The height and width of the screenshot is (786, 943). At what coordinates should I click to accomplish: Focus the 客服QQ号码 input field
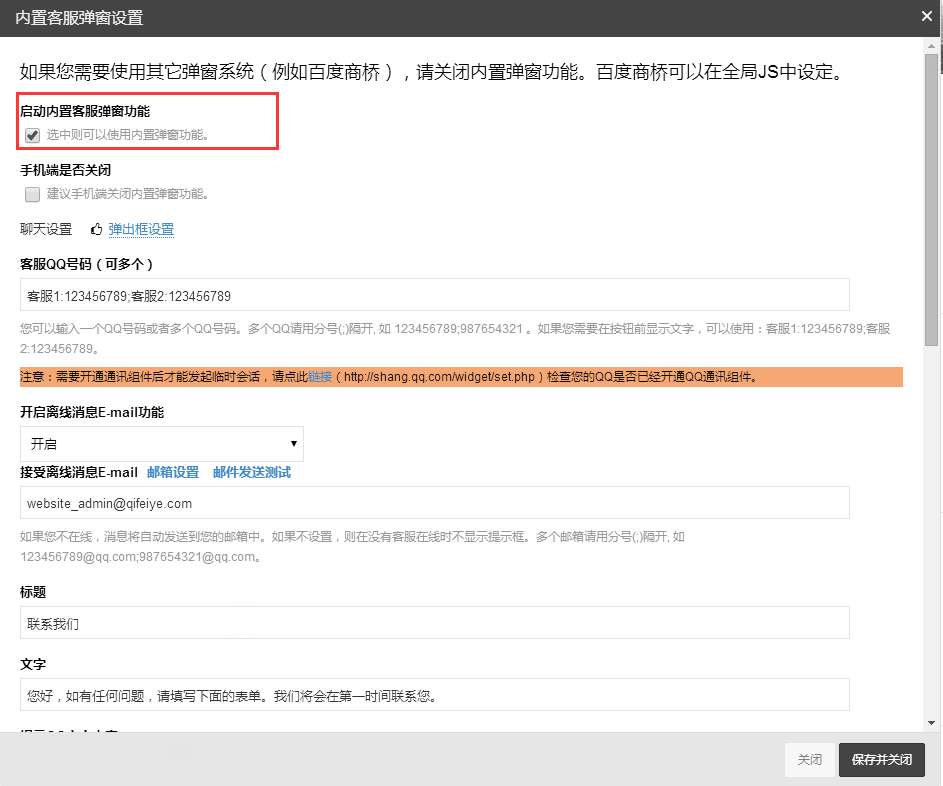(434, 296)
